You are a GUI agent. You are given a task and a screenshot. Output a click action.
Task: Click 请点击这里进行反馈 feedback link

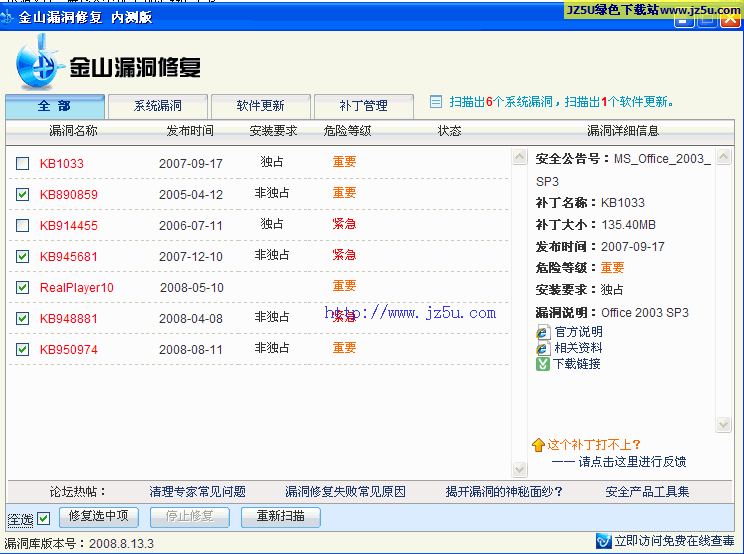(x=632, y=462)
